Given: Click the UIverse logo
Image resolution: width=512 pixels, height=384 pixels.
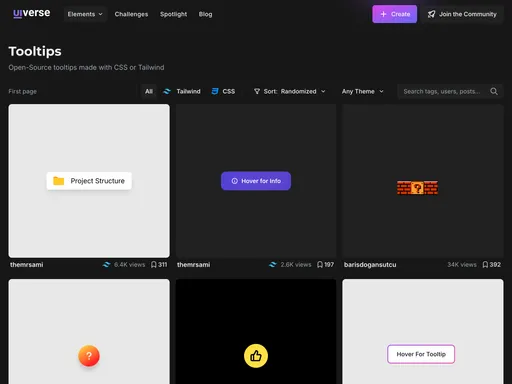Looking at the screenshot, I should click(32, 13).
